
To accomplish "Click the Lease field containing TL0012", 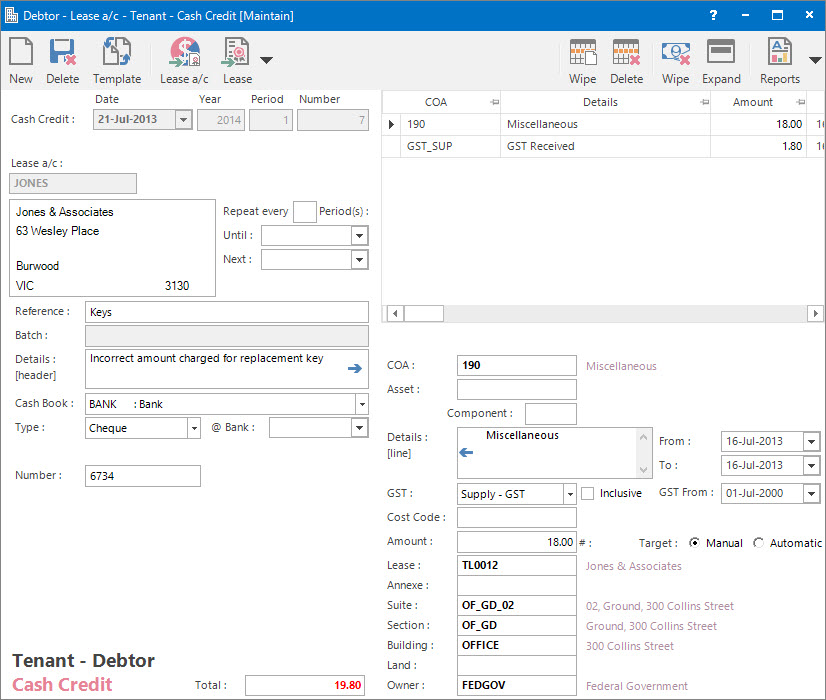I will 517,566.
